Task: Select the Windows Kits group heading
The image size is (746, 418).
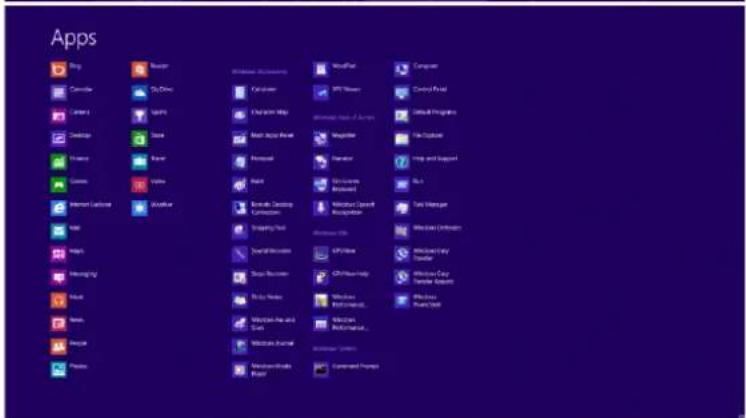Action: tap(331, 233)
